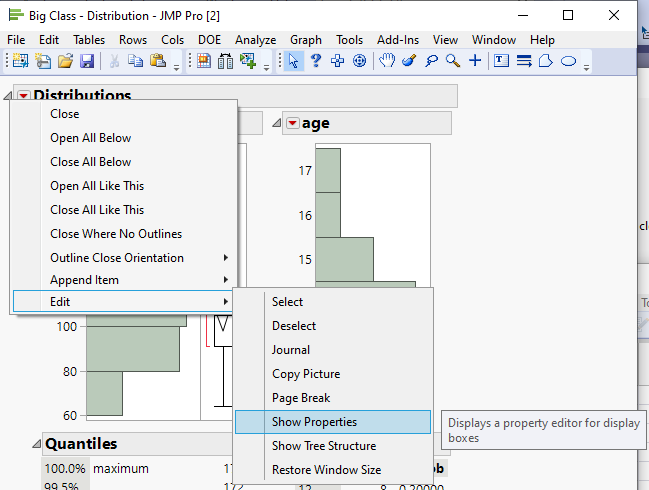Image resolution: width=649 pixels, height=490 pixels.
Task: Click the age 17 histogram bar
Action: tap(328, 170)
